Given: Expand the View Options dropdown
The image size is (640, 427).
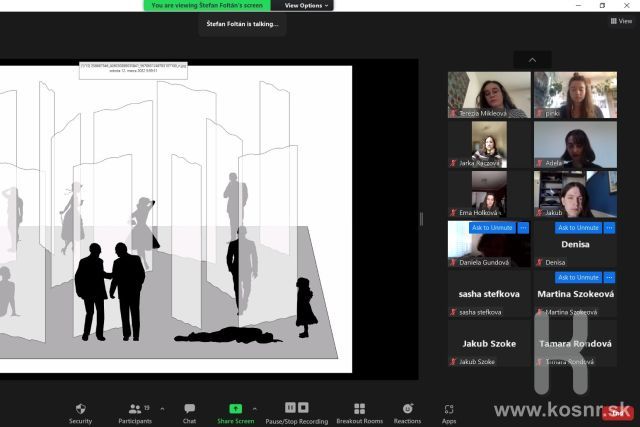Looking at the screenshot, I should point(304,5).
